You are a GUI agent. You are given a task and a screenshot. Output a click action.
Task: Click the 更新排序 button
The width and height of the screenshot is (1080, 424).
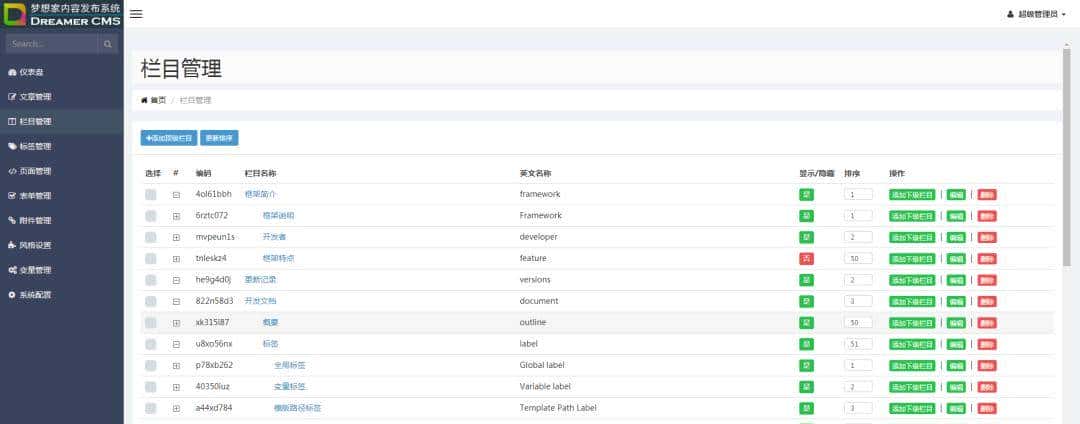coord(219,138)
